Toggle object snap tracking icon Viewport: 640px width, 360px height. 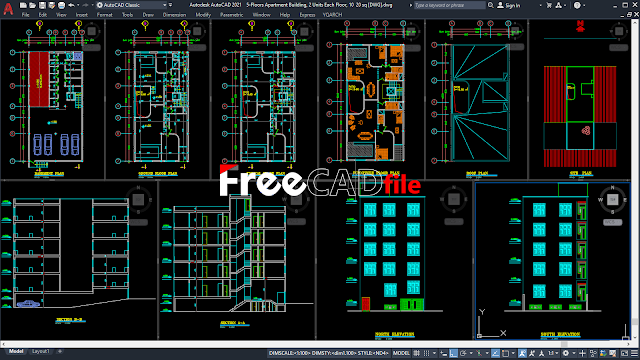click(496, 353)
